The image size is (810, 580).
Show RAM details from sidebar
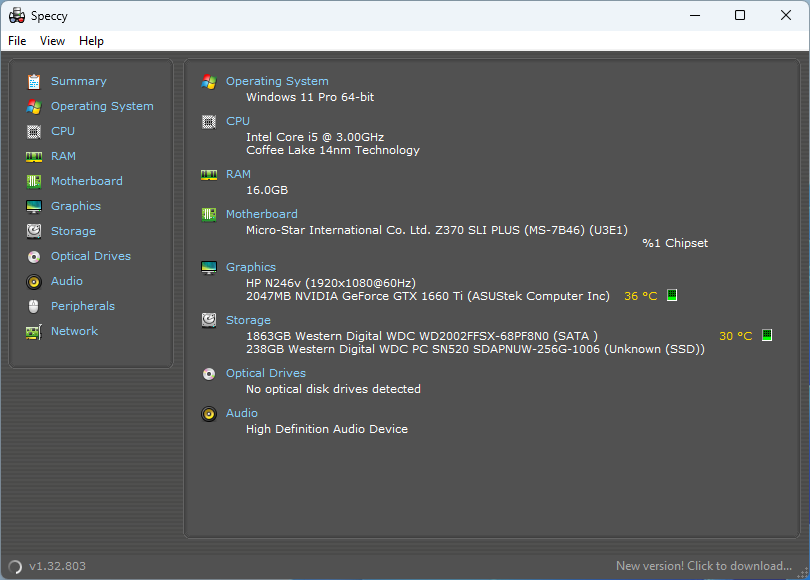(63, 156)
